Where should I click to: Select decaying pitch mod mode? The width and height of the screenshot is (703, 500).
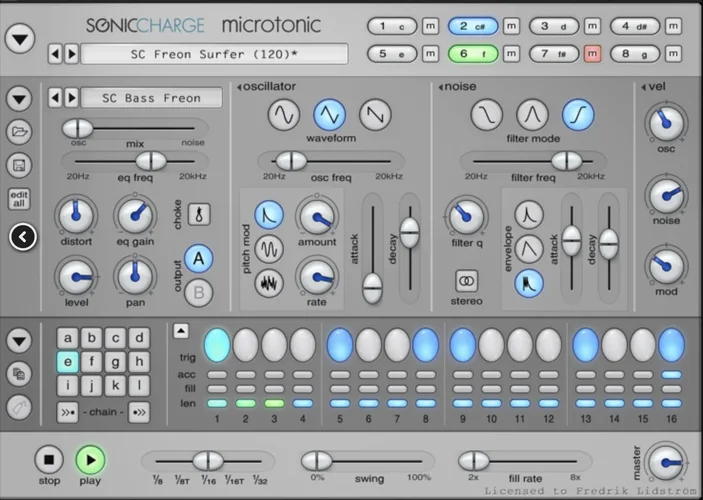(269, 215)
